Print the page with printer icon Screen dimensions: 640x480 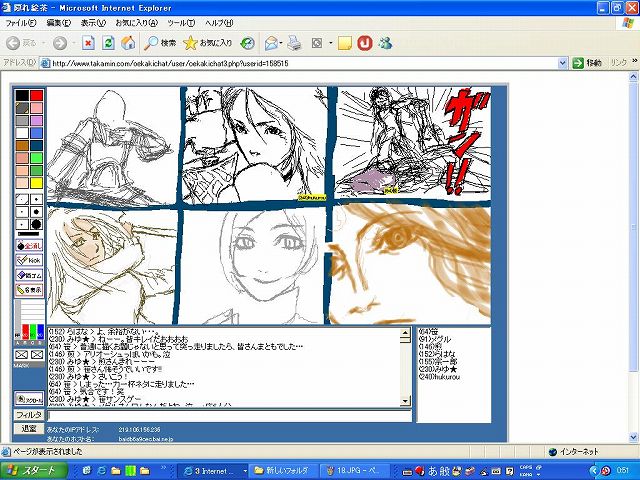pos(294,43)
